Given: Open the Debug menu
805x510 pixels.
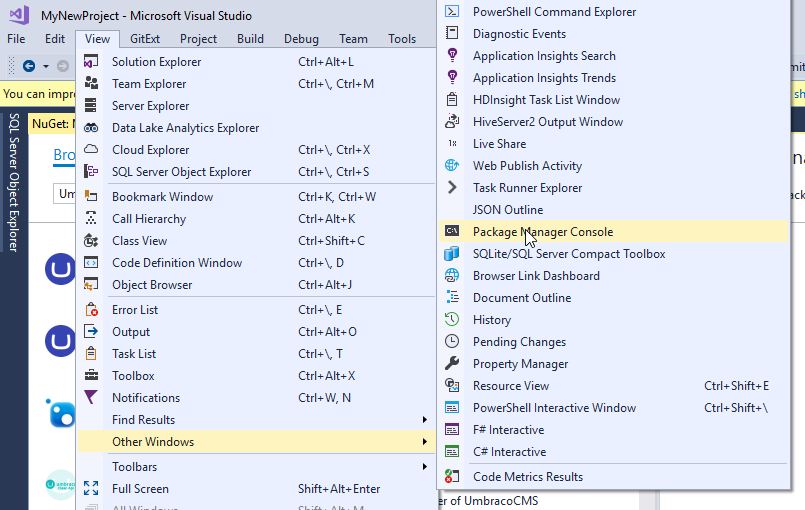Looking at the screenshot, I should click(301, 39).
